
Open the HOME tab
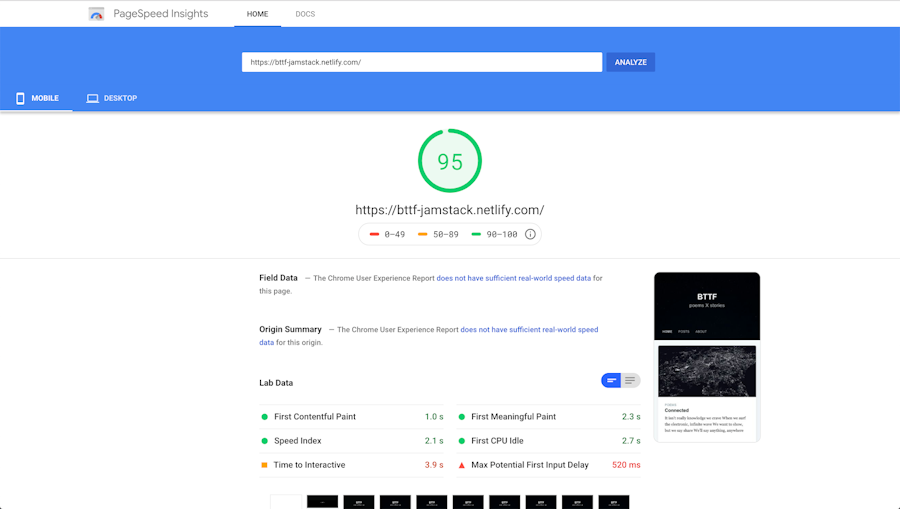(257, 14)
